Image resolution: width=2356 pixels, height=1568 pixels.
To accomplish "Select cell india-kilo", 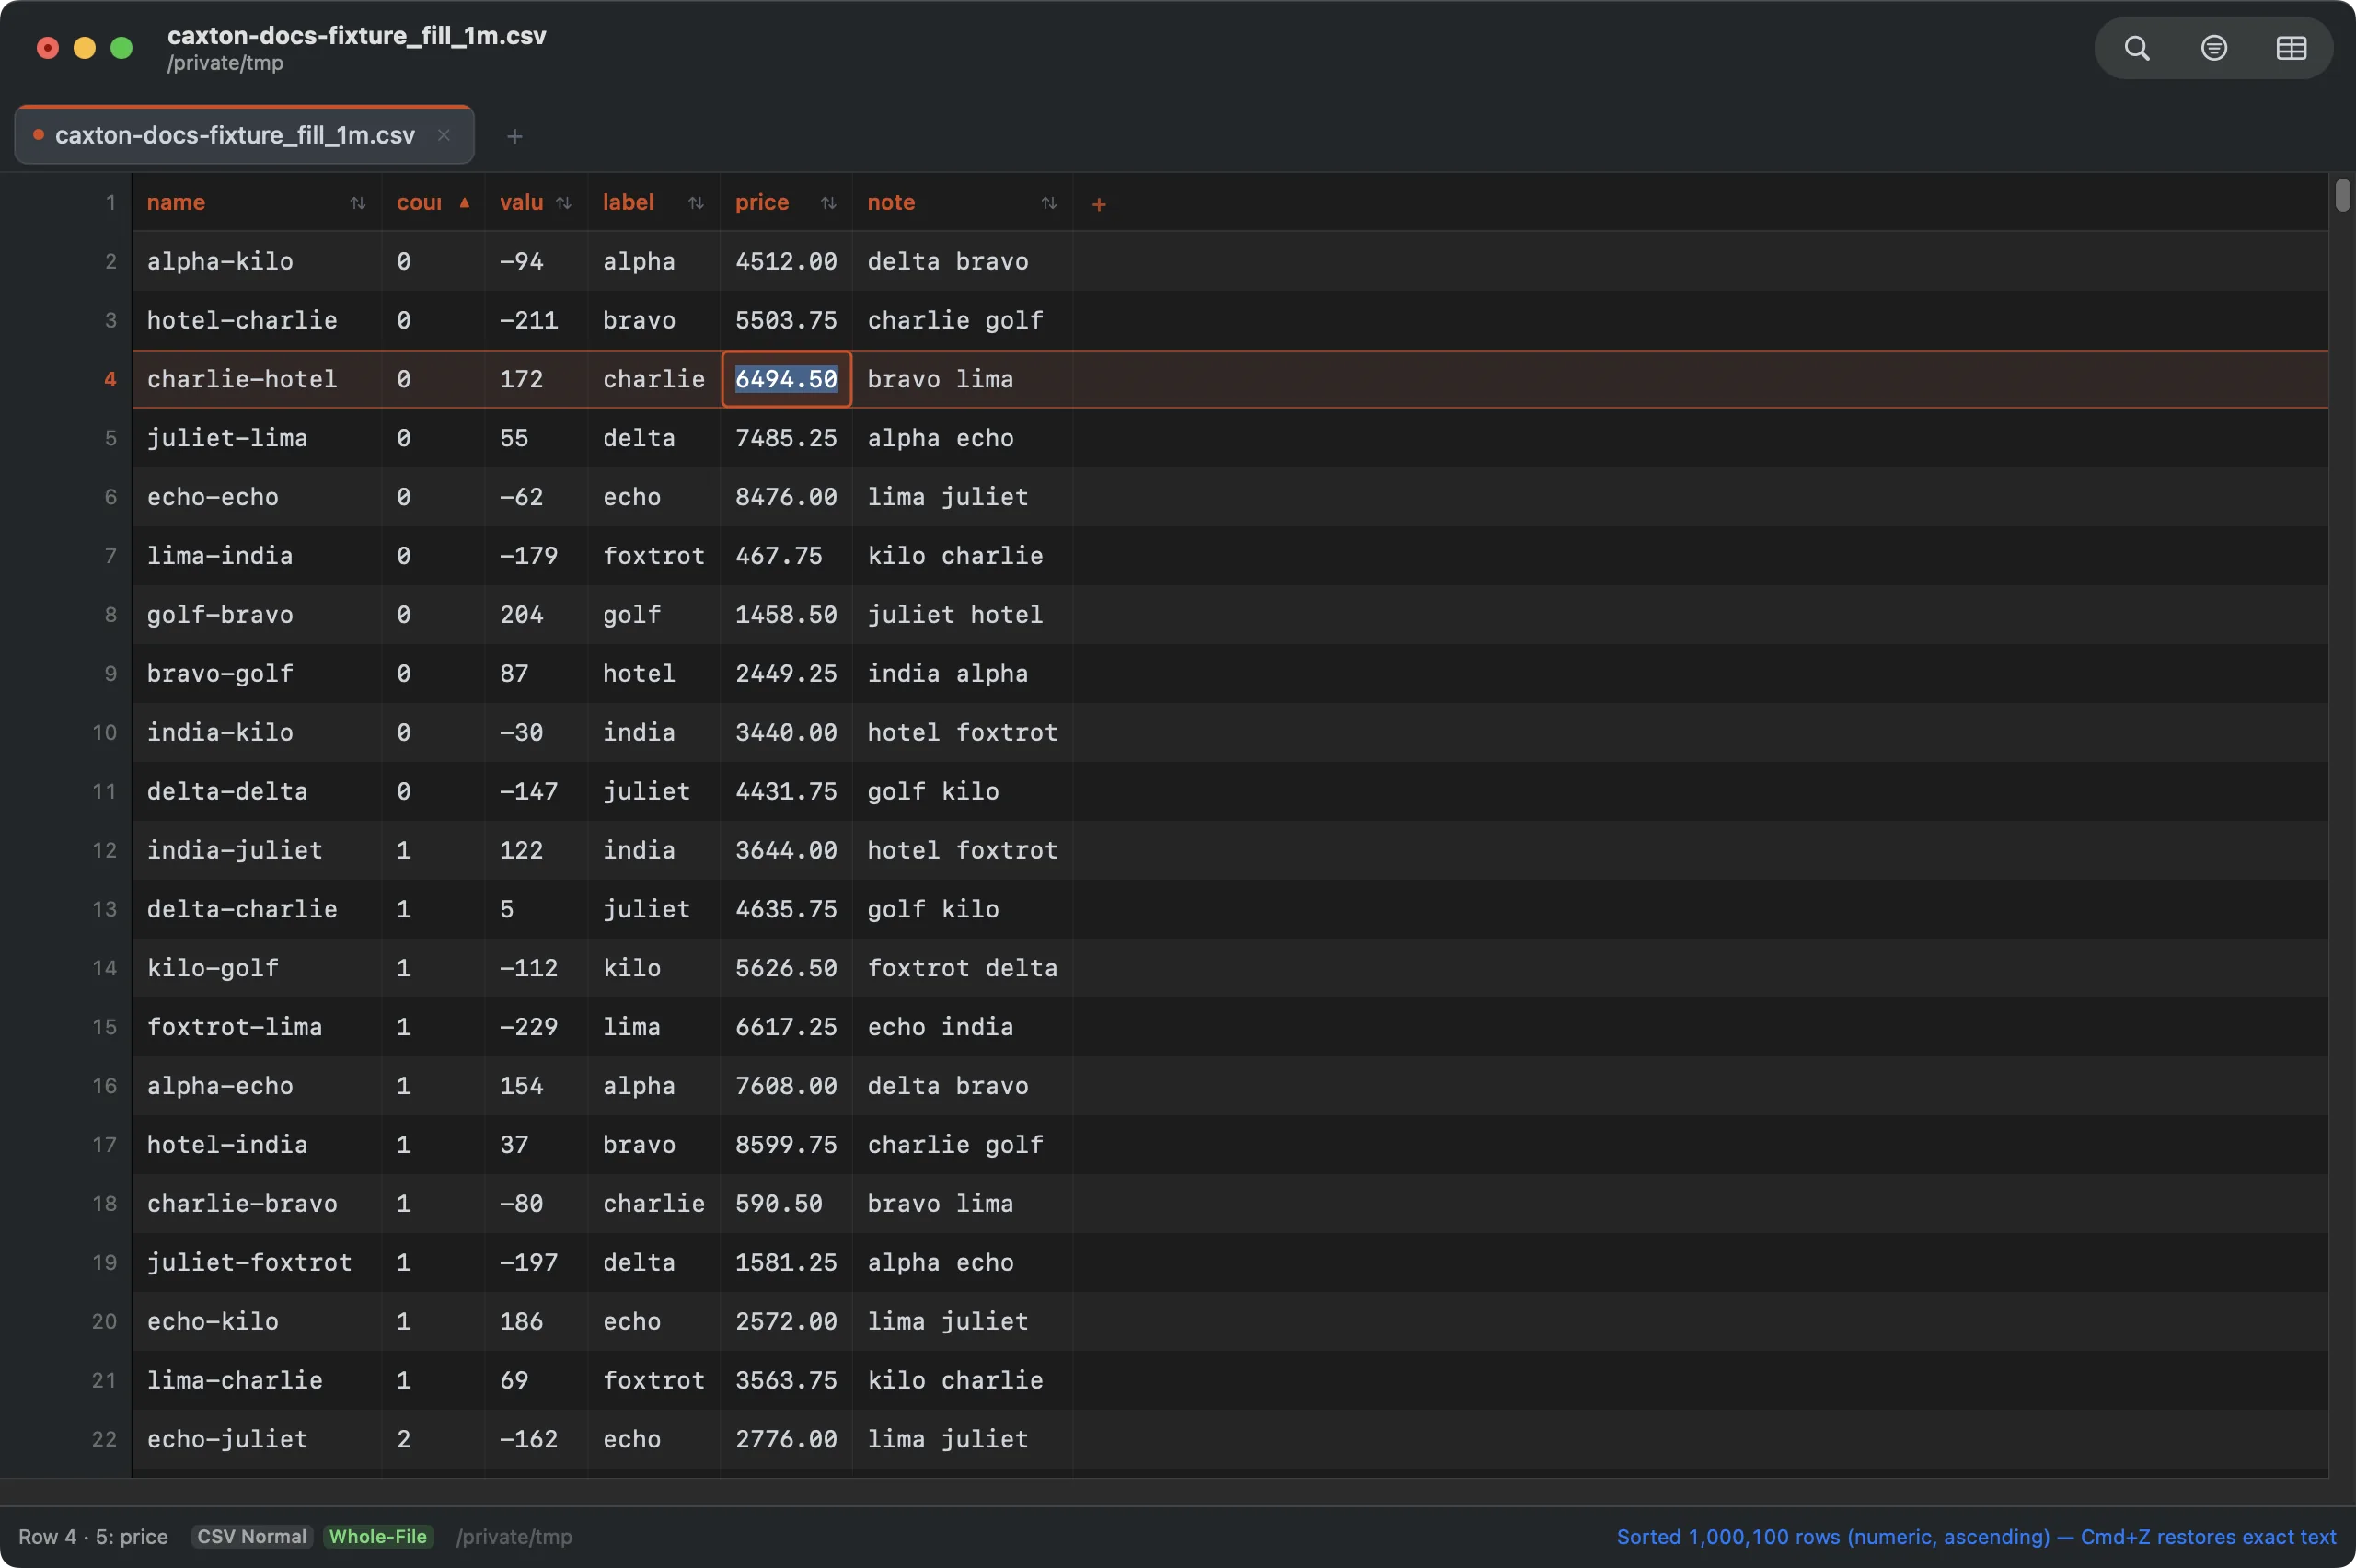I will pos(257,733).
